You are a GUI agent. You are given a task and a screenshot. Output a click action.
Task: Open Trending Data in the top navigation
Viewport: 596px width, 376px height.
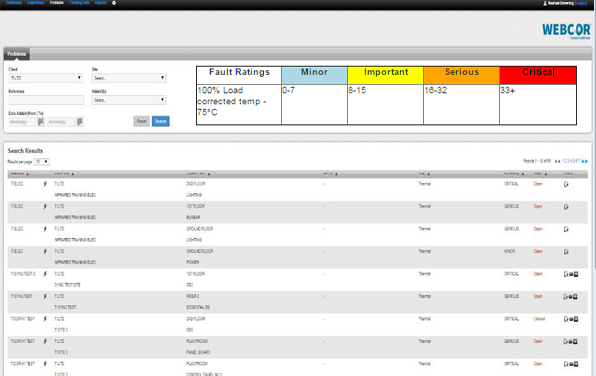tap(79, 3)
